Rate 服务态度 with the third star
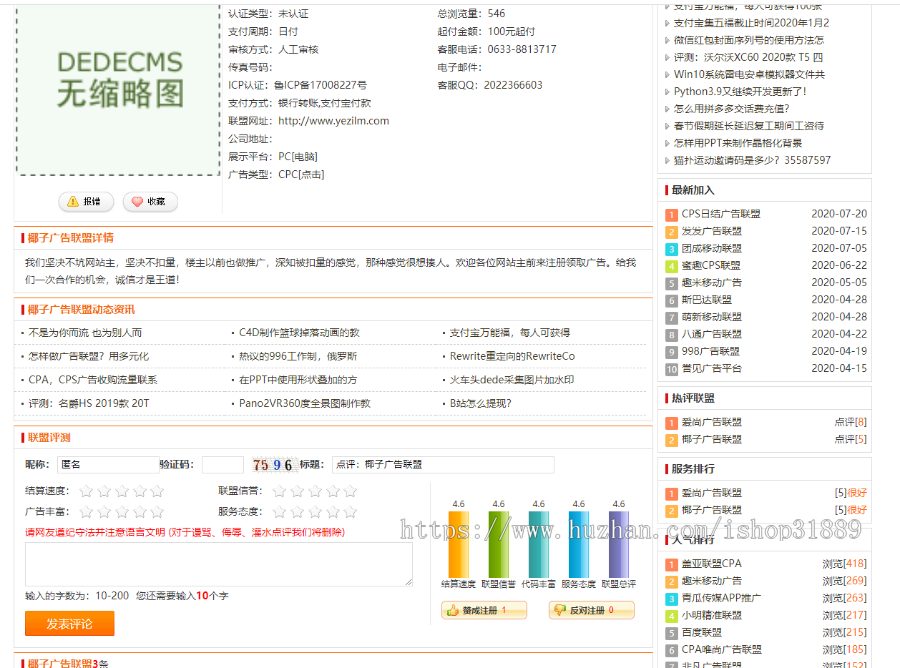The width and height of the screenshot is (900, 668). point(315,512)
